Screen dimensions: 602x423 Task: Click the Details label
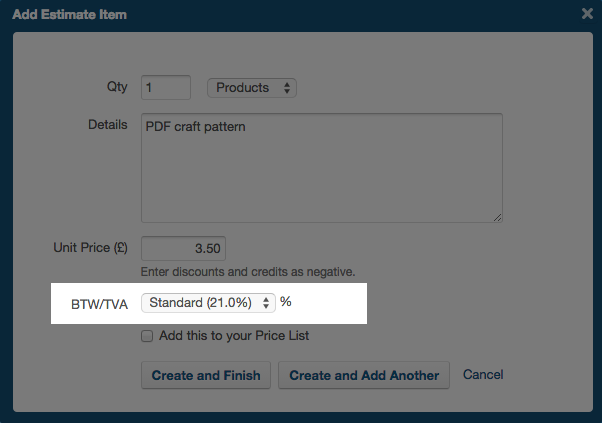tap(108, 125)
